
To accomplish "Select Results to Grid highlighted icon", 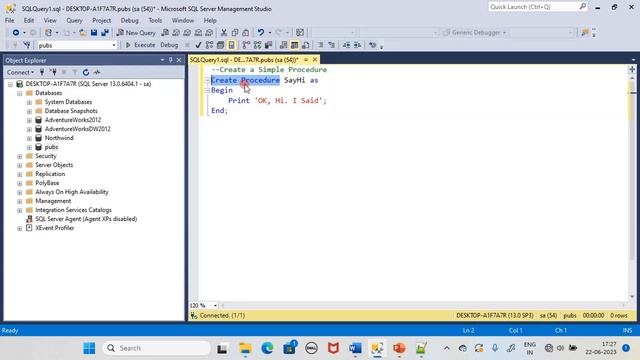I will tap(294, 45).
